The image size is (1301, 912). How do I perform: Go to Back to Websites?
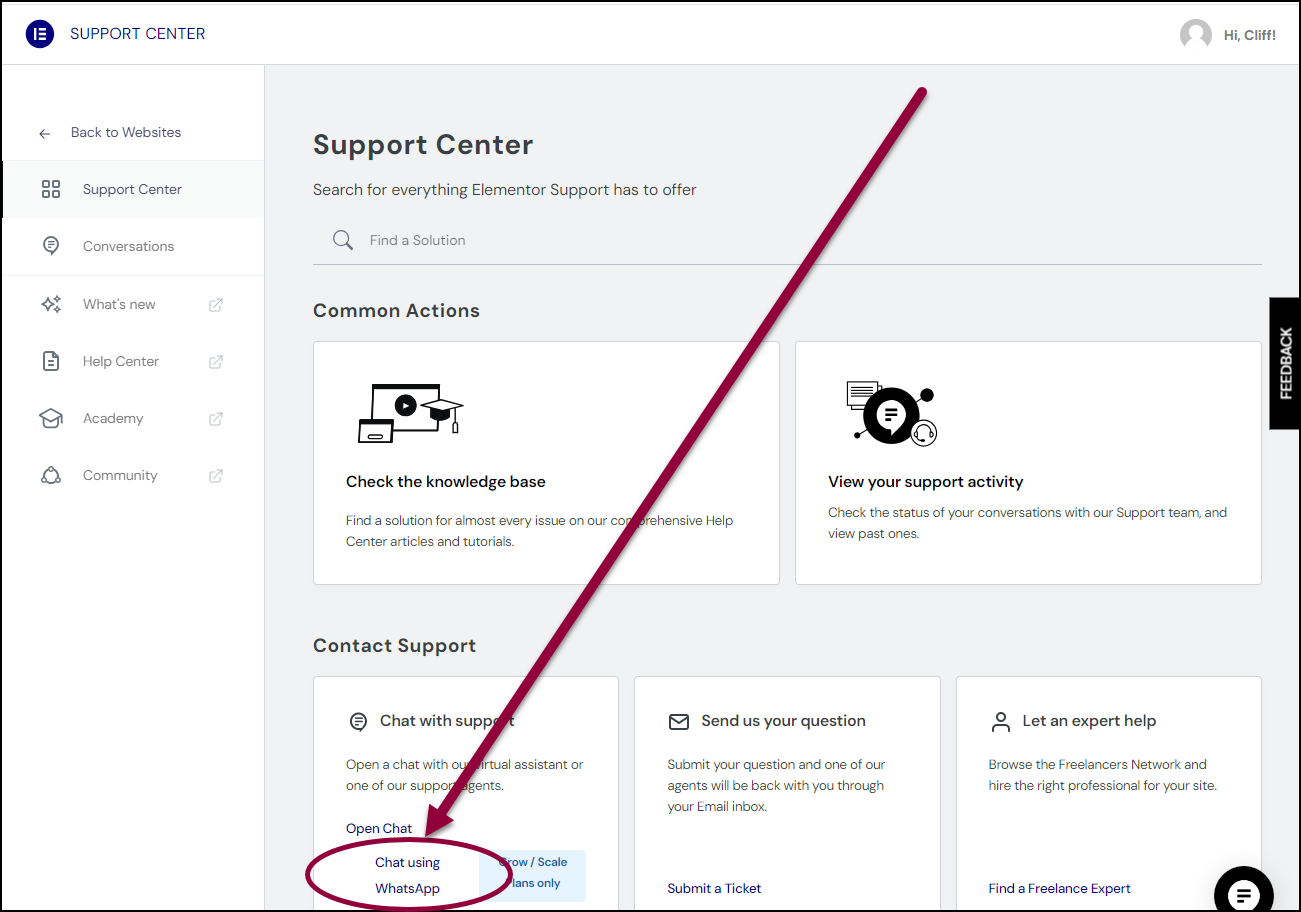126,132
